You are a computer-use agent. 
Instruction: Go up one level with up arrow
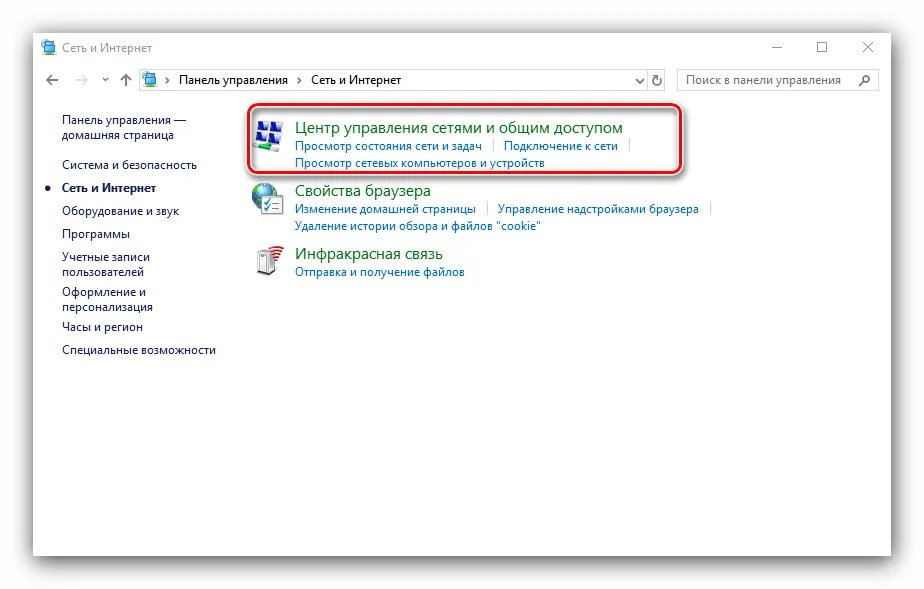(x=126, y=80)
